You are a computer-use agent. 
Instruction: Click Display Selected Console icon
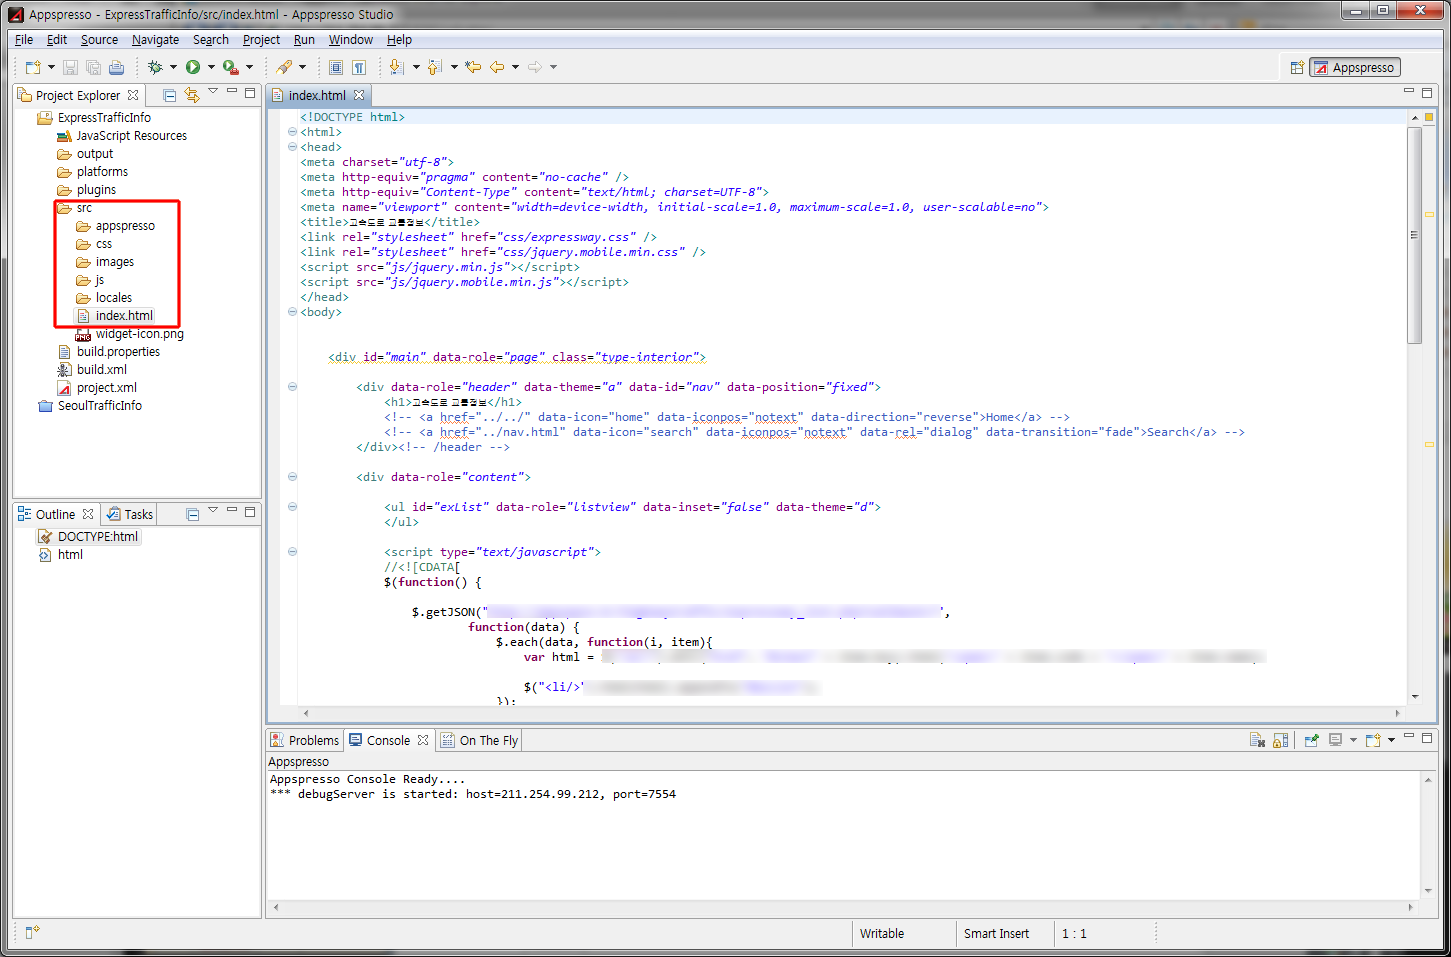(1335, 740)
